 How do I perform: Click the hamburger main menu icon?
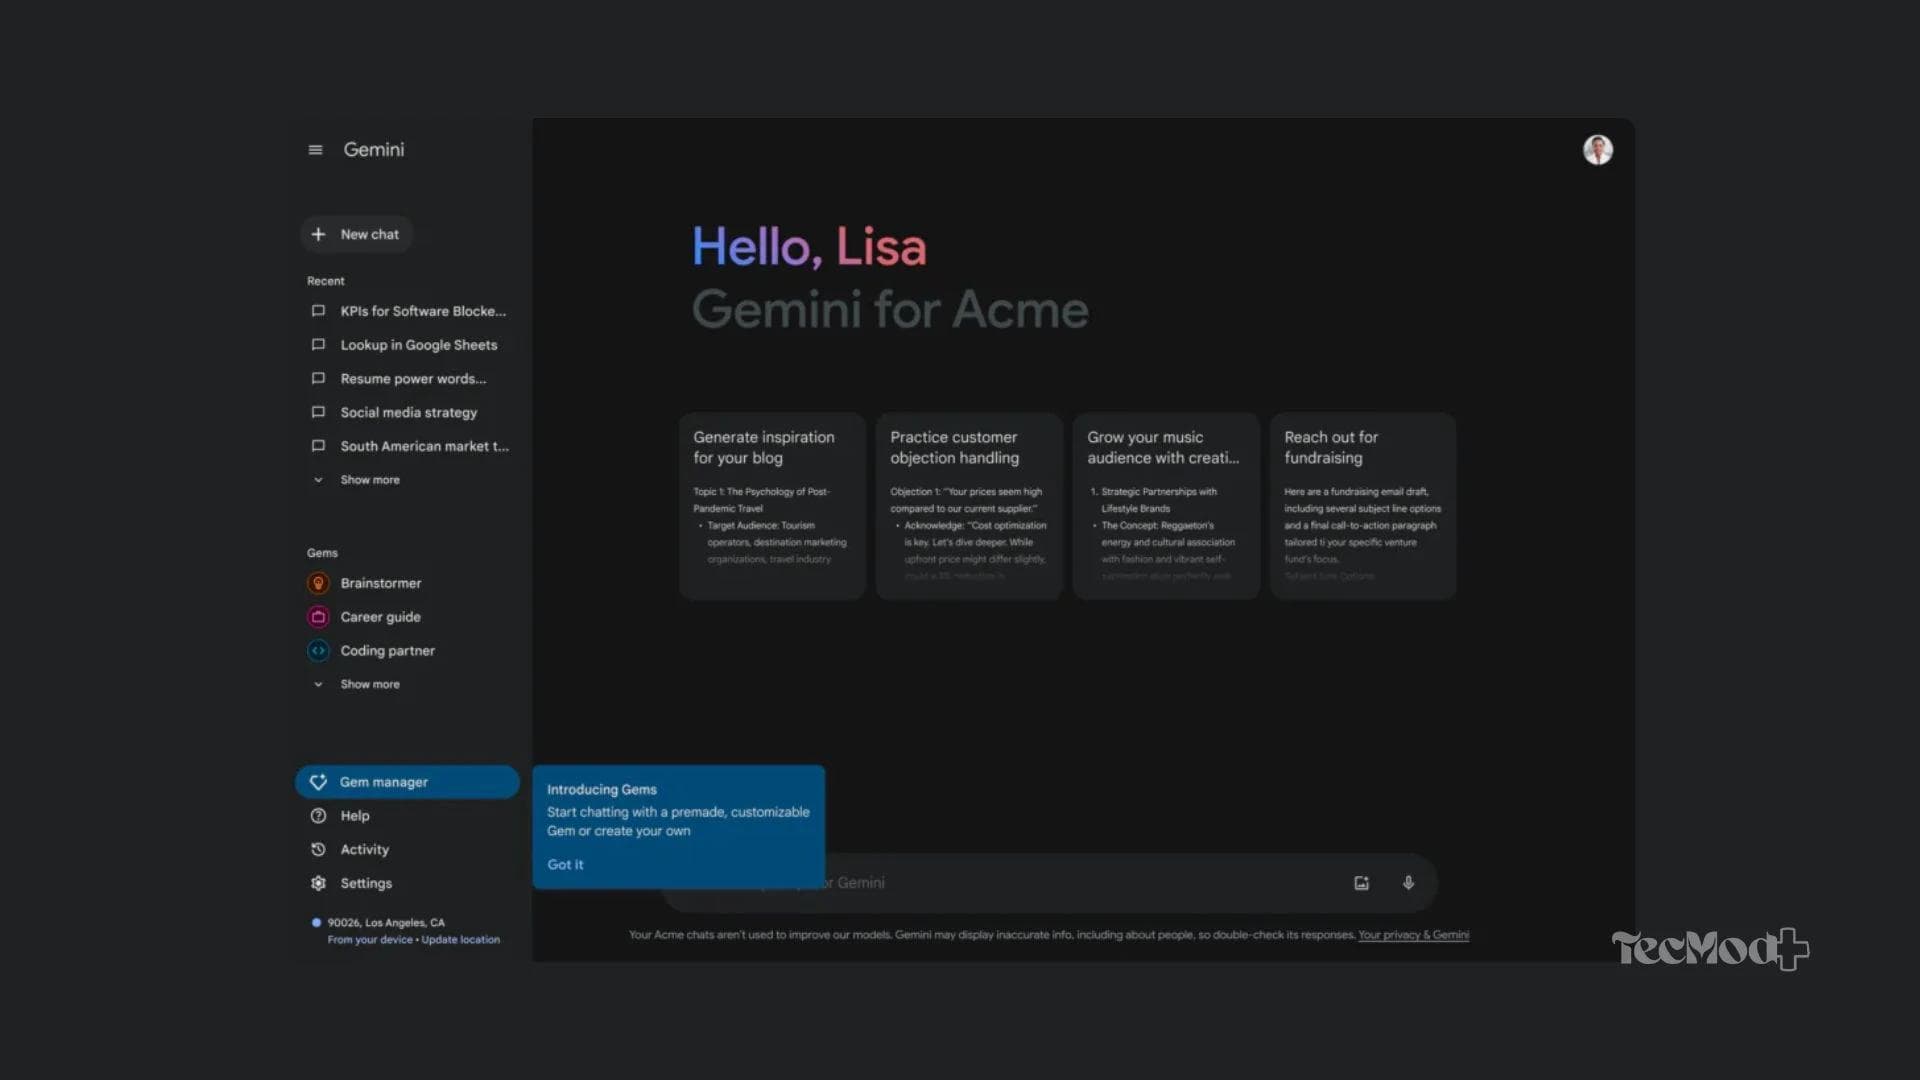[x=315, y=150]
